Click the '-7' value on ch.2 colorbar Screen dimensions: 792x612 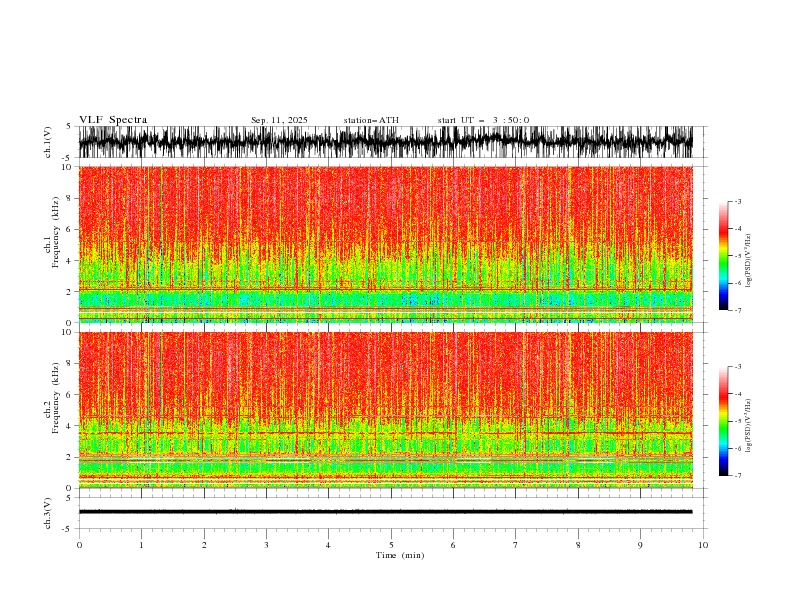737,476
